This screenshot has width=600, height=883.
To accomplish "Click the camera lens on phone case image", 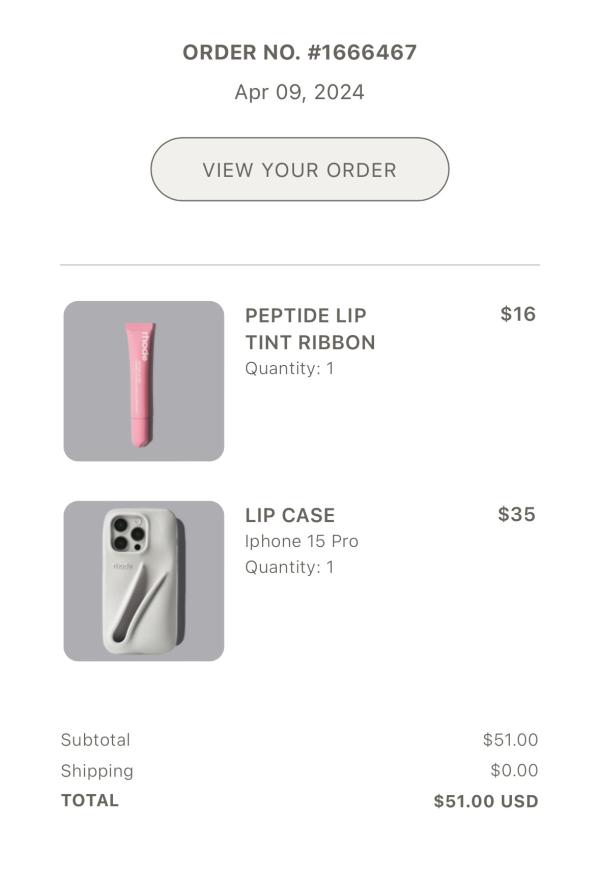I will coord(128,533).
